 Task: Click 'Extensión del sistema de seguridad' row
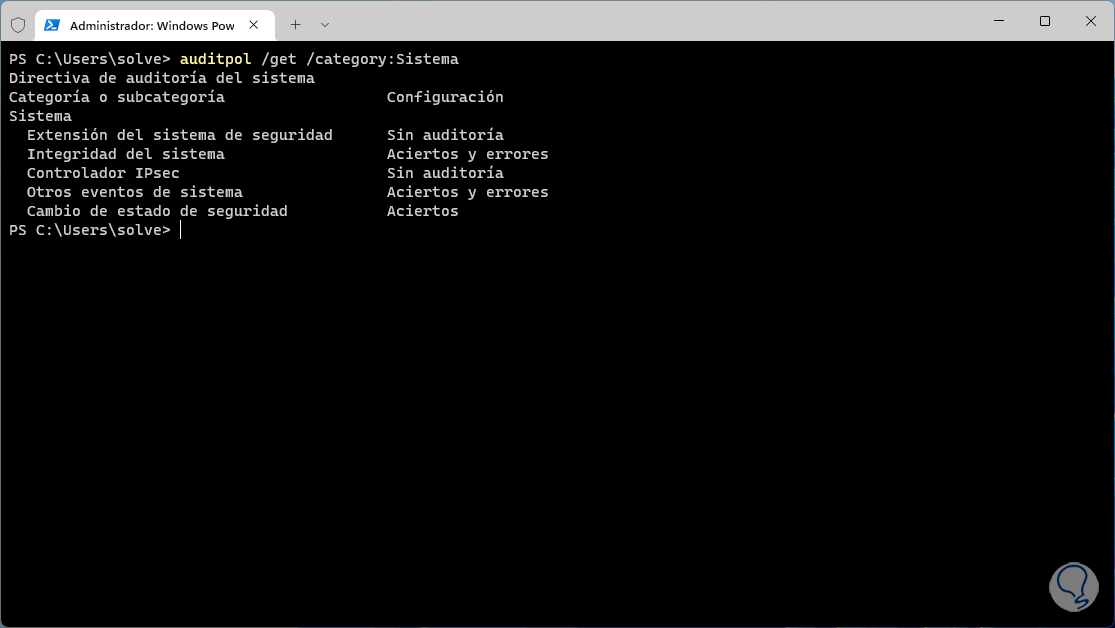pyautogui.click(x=179, y=135)
